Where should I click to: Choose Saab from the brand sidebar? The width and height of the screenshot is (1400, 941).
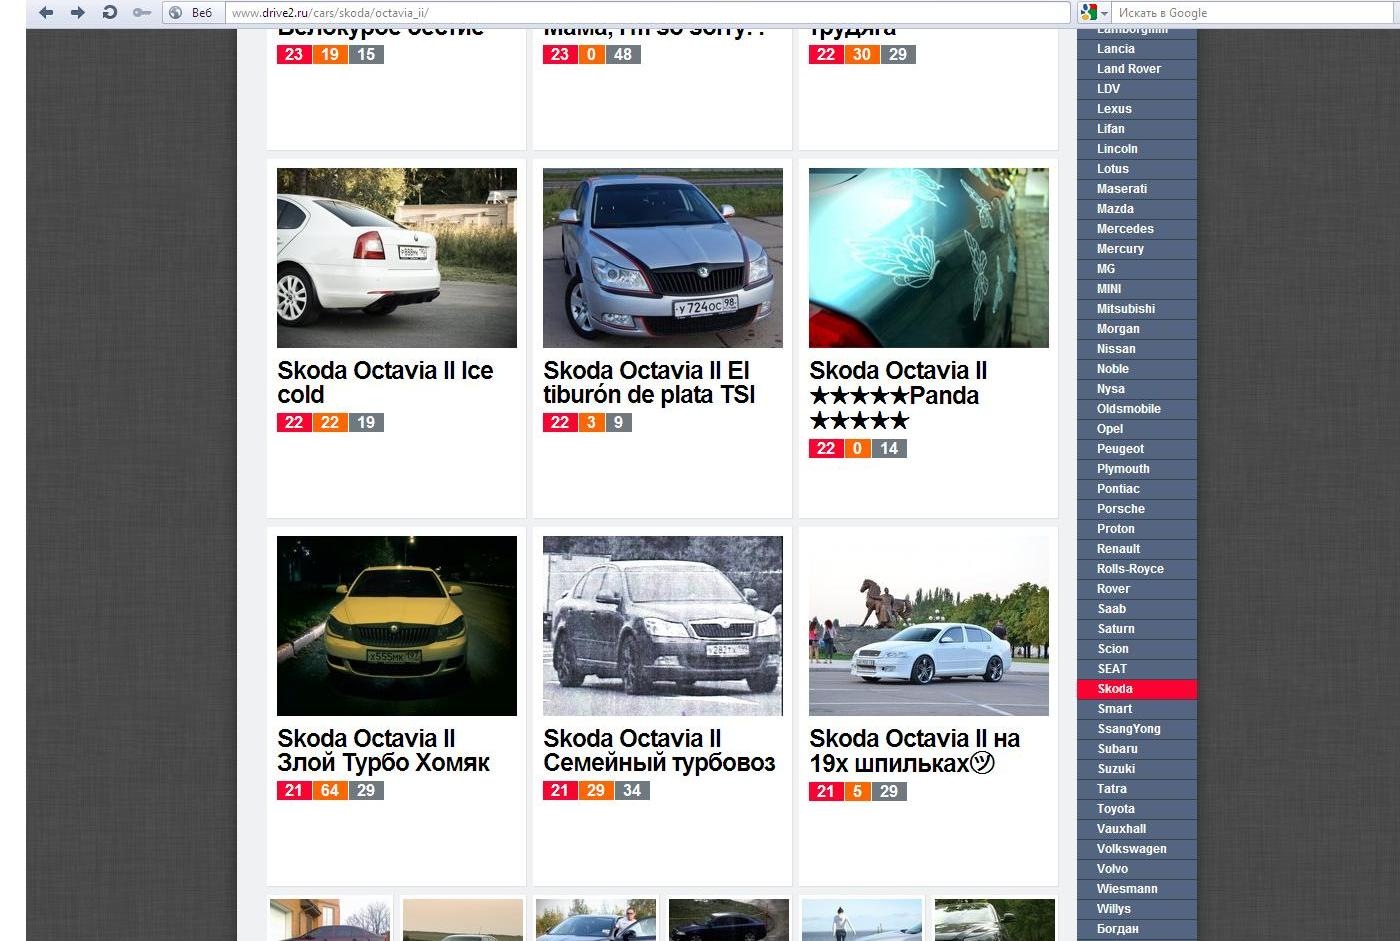click(x=1137, y=609)
